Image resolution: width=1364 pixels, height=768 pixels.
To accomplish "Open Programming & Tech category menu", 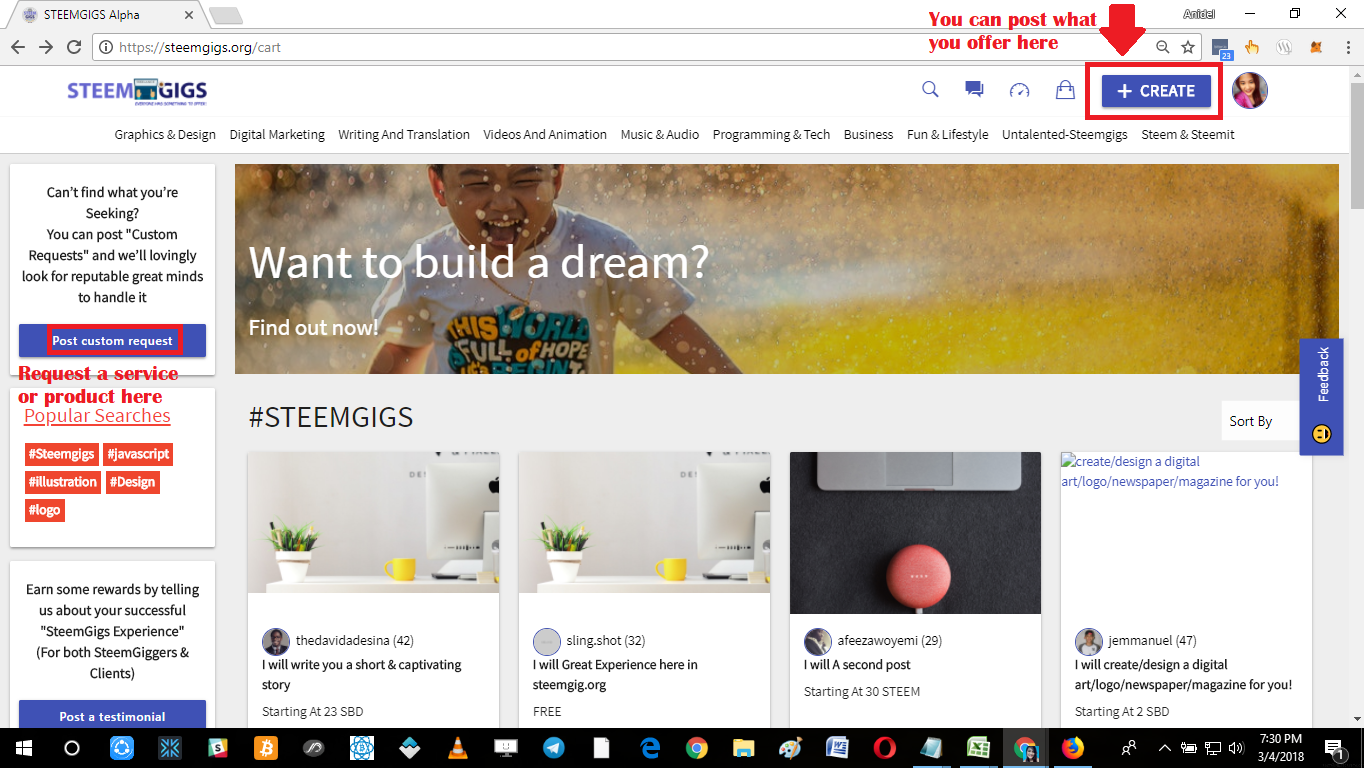I will click(x=771, y=134).
